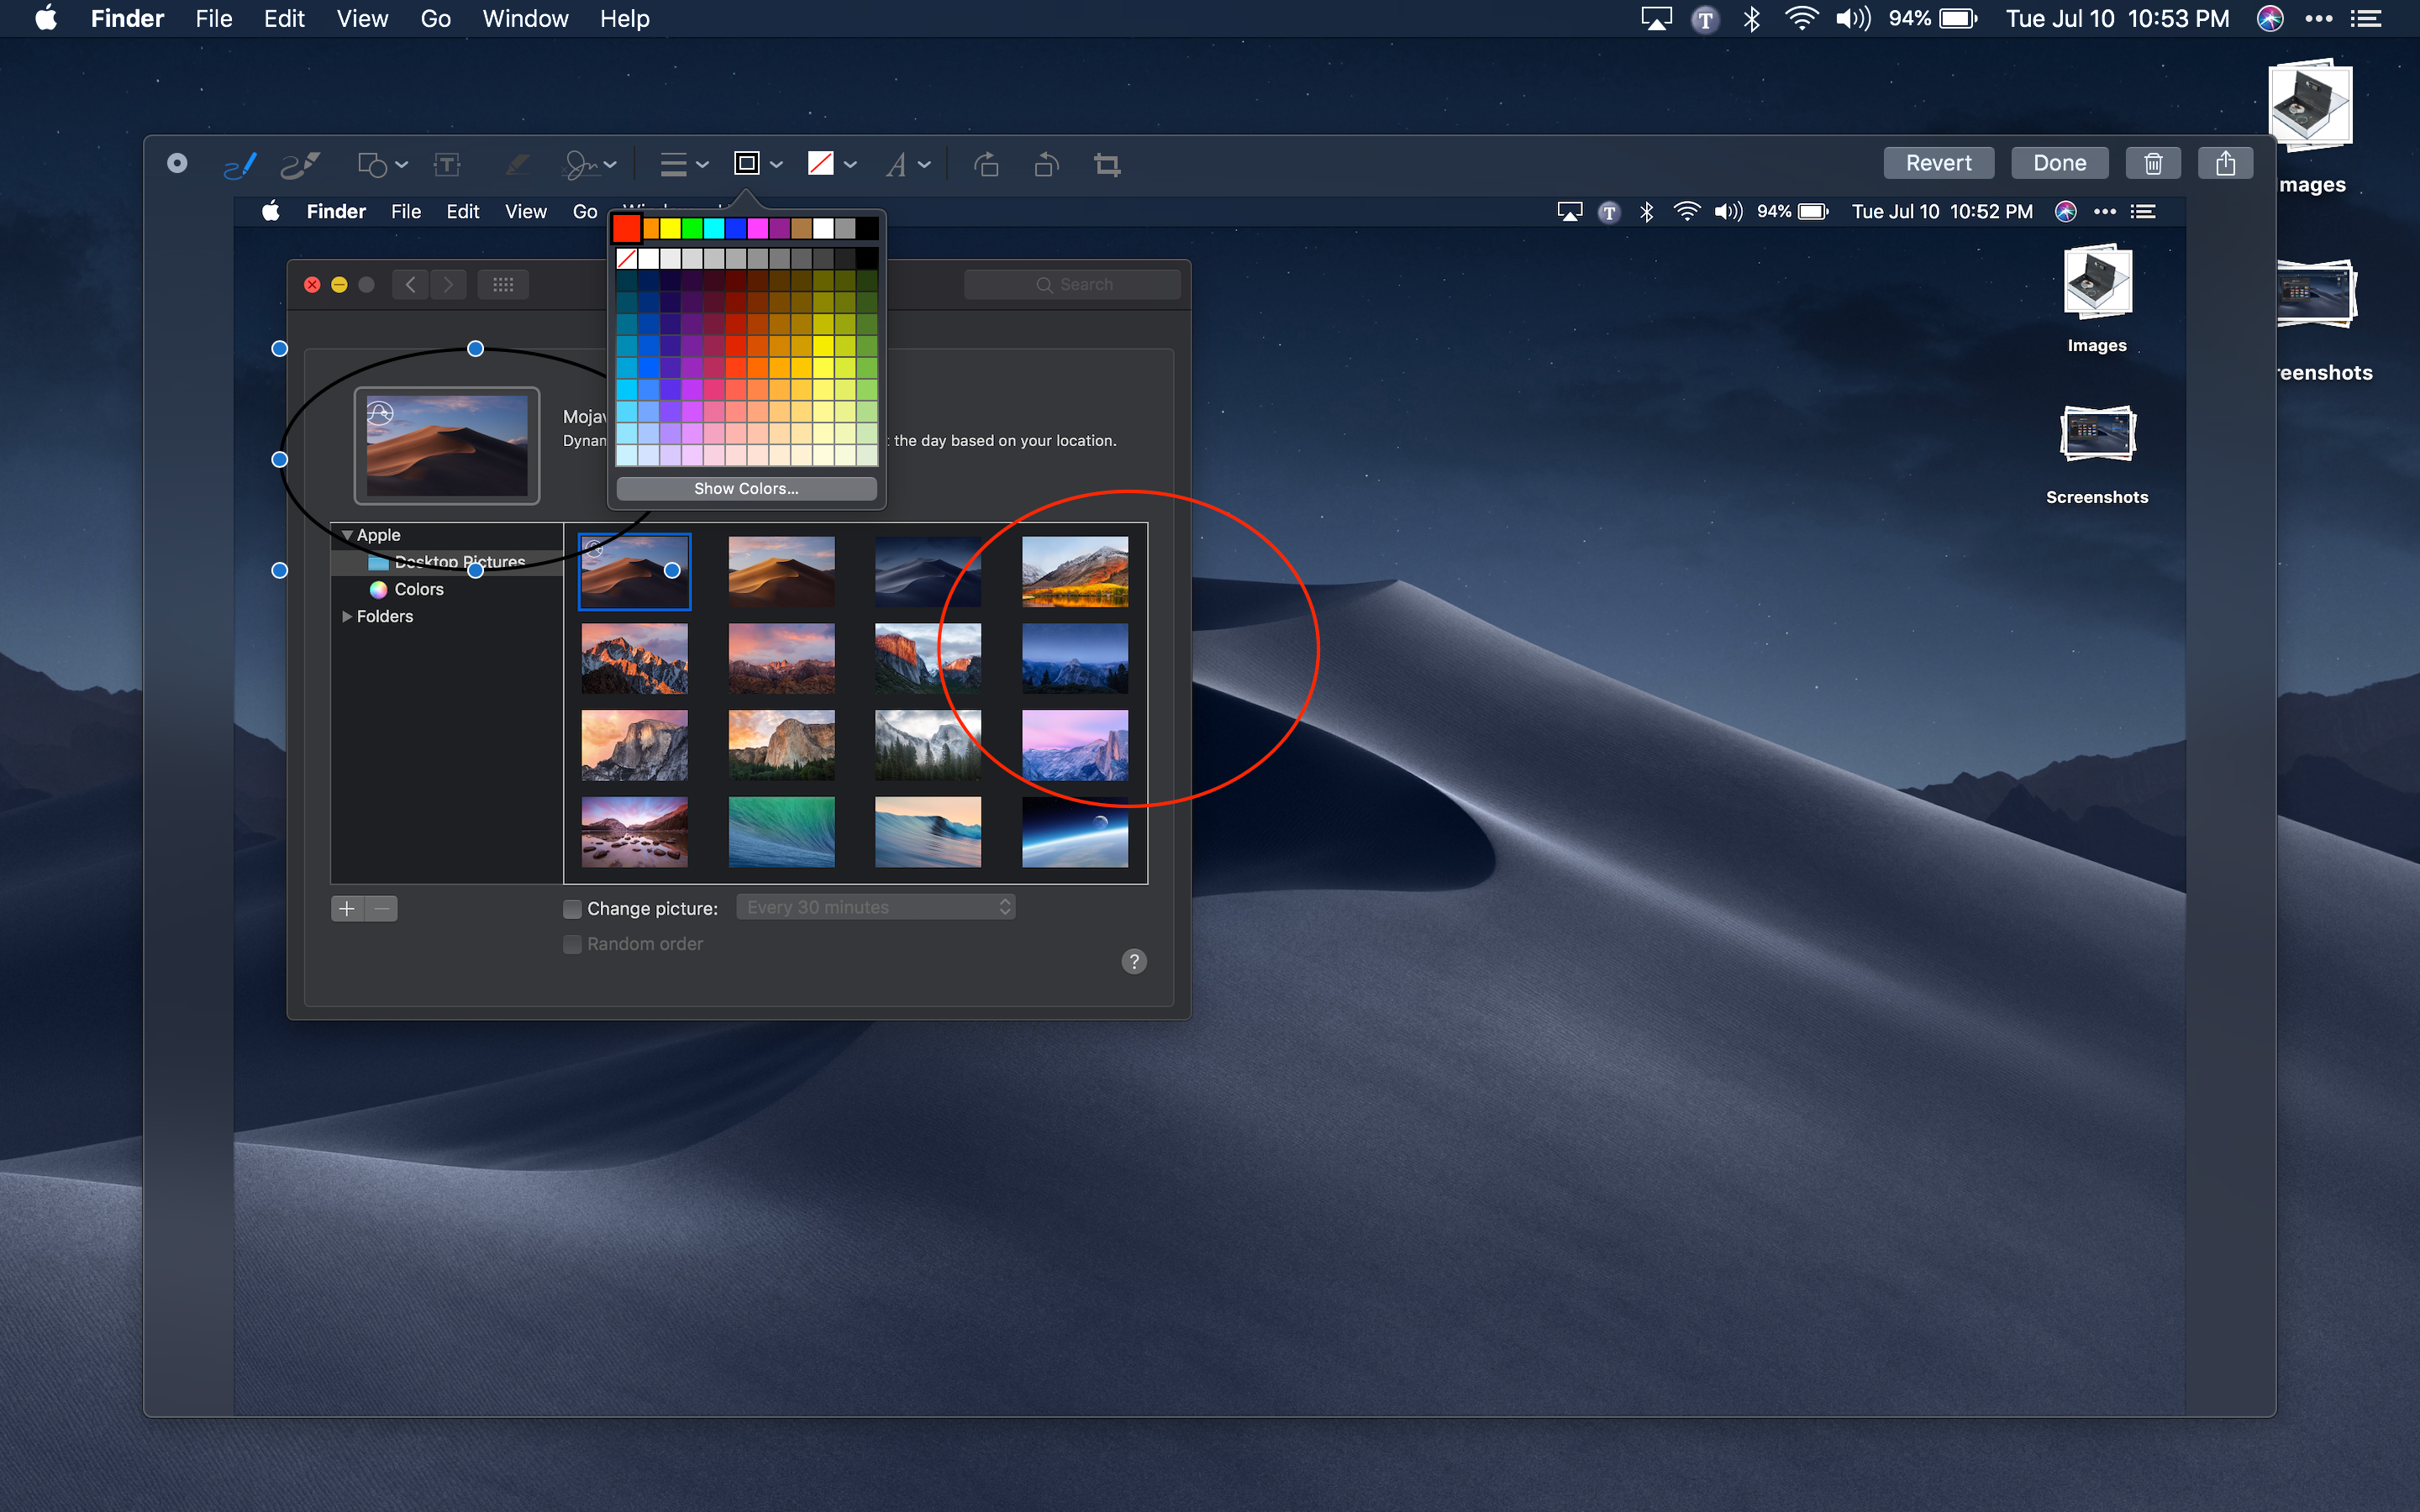
Task: Select the flip horizontal tool
Action: coord(1042,164)
